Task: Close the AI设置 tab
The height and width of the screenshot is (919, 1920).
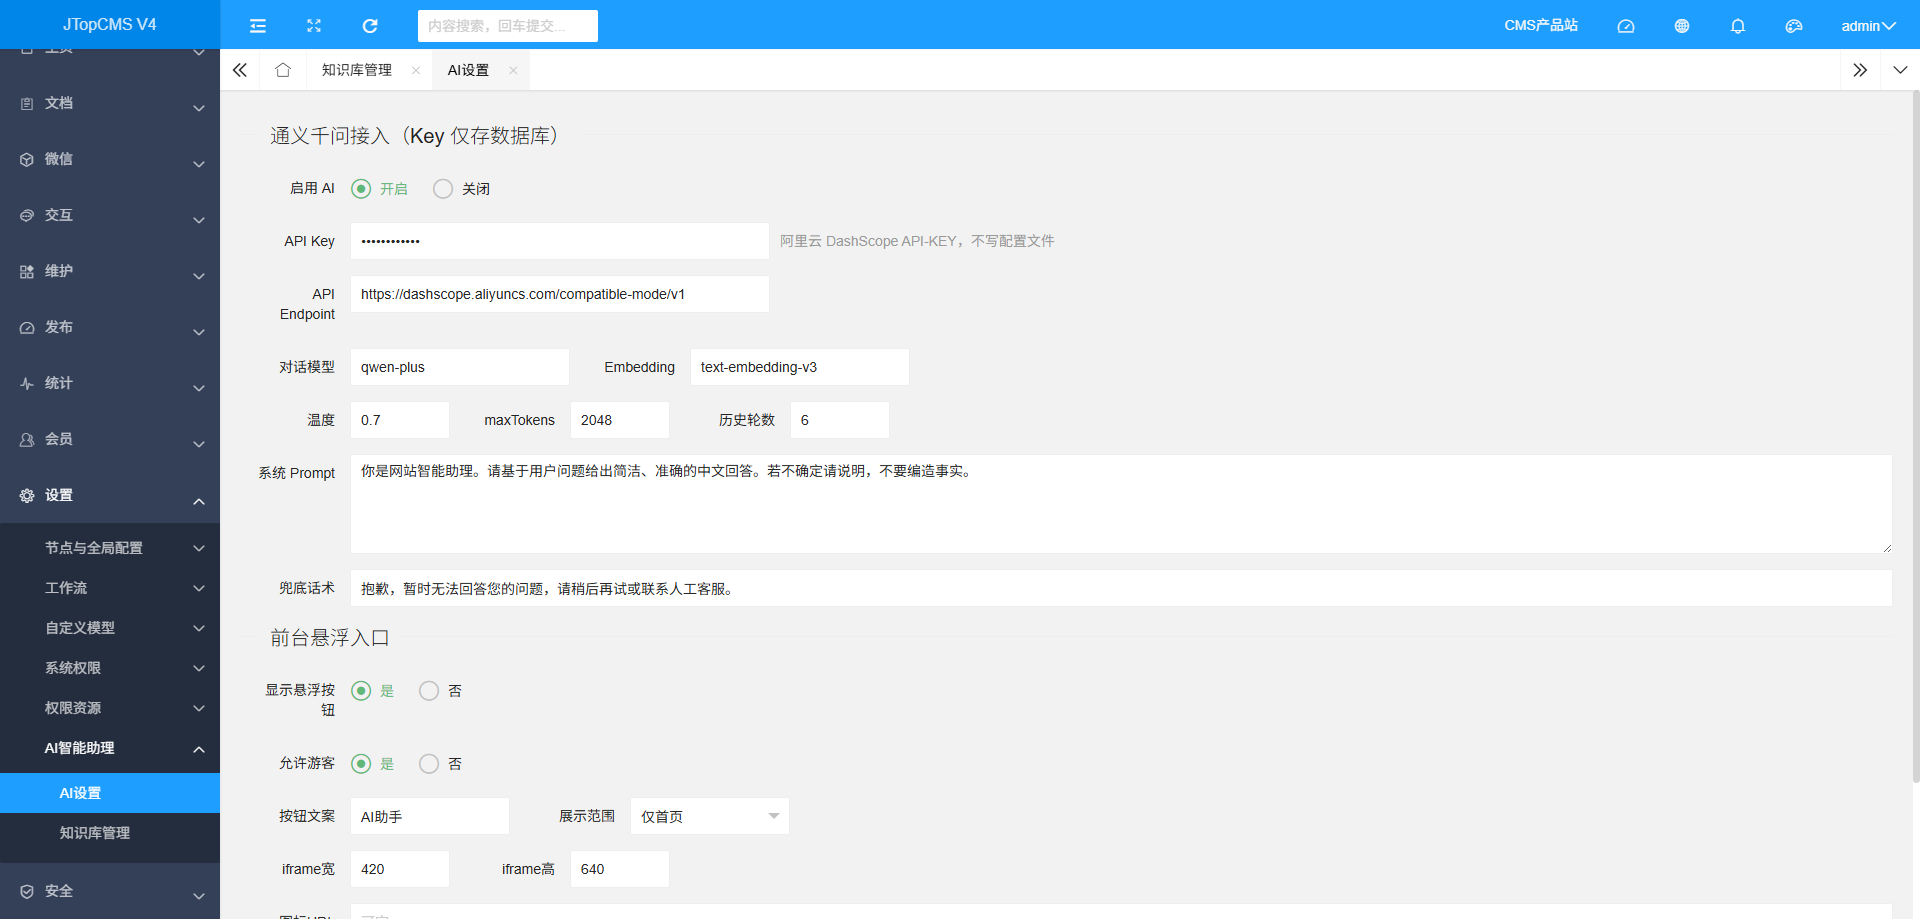Action: tap(513, 70)
